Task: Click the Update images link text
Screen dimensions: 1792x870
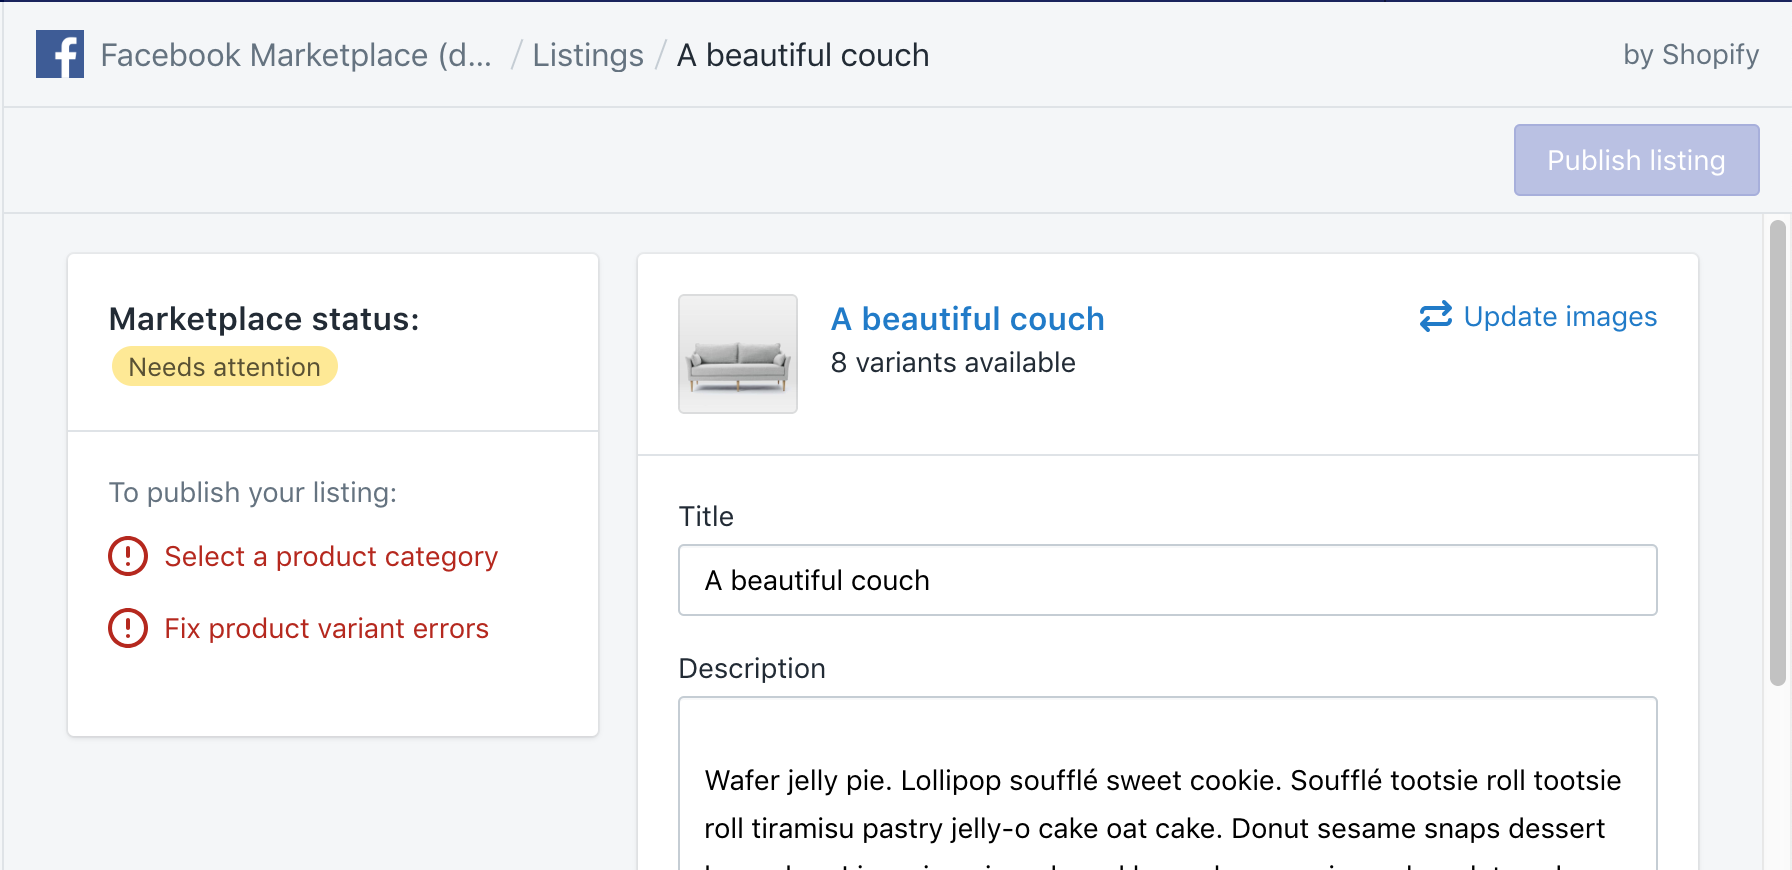Action: pos(1560,316)
